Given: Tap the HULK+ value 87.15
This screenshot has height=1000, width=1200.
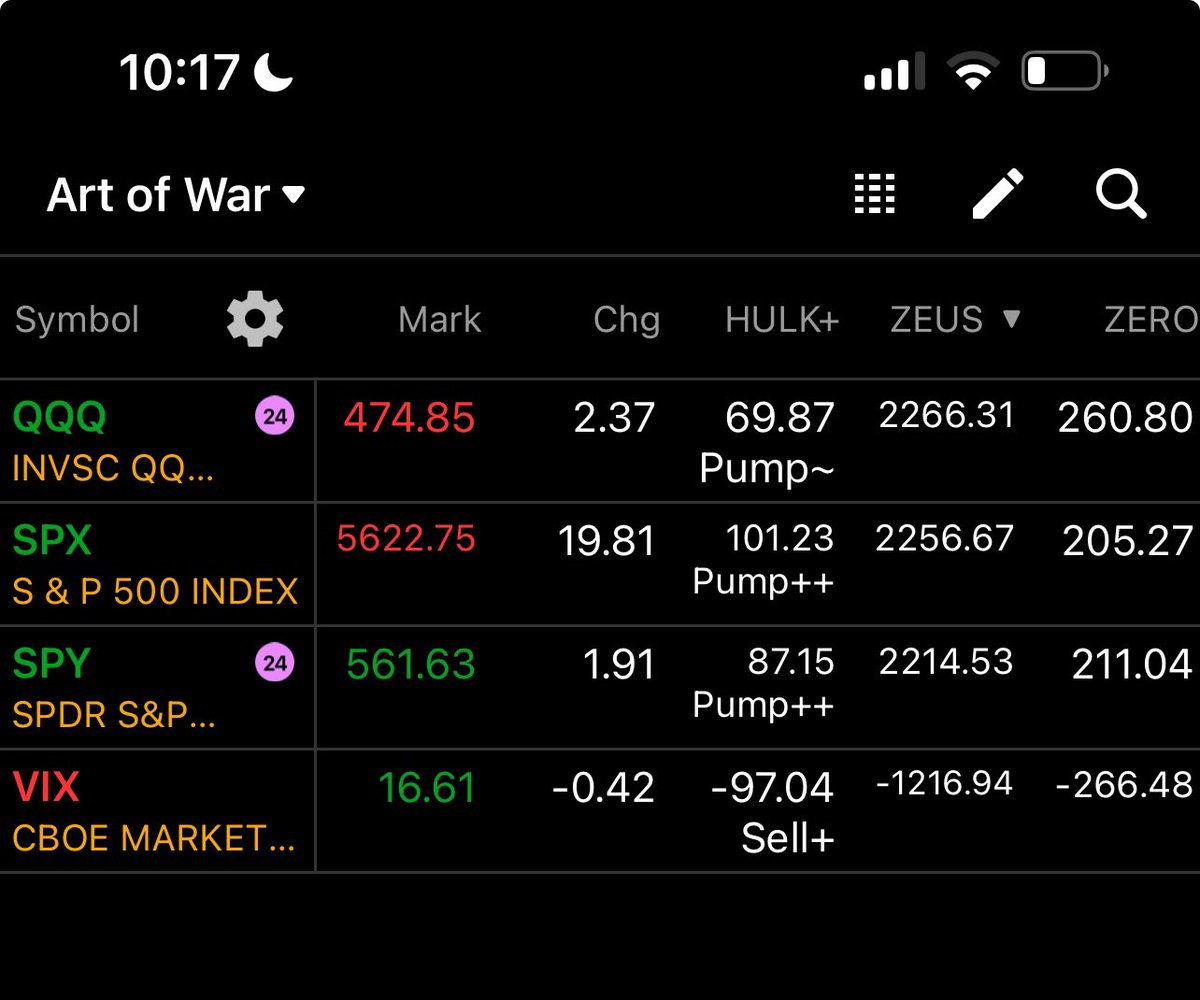Looking at the screenshot, I should tap(791, 661).
